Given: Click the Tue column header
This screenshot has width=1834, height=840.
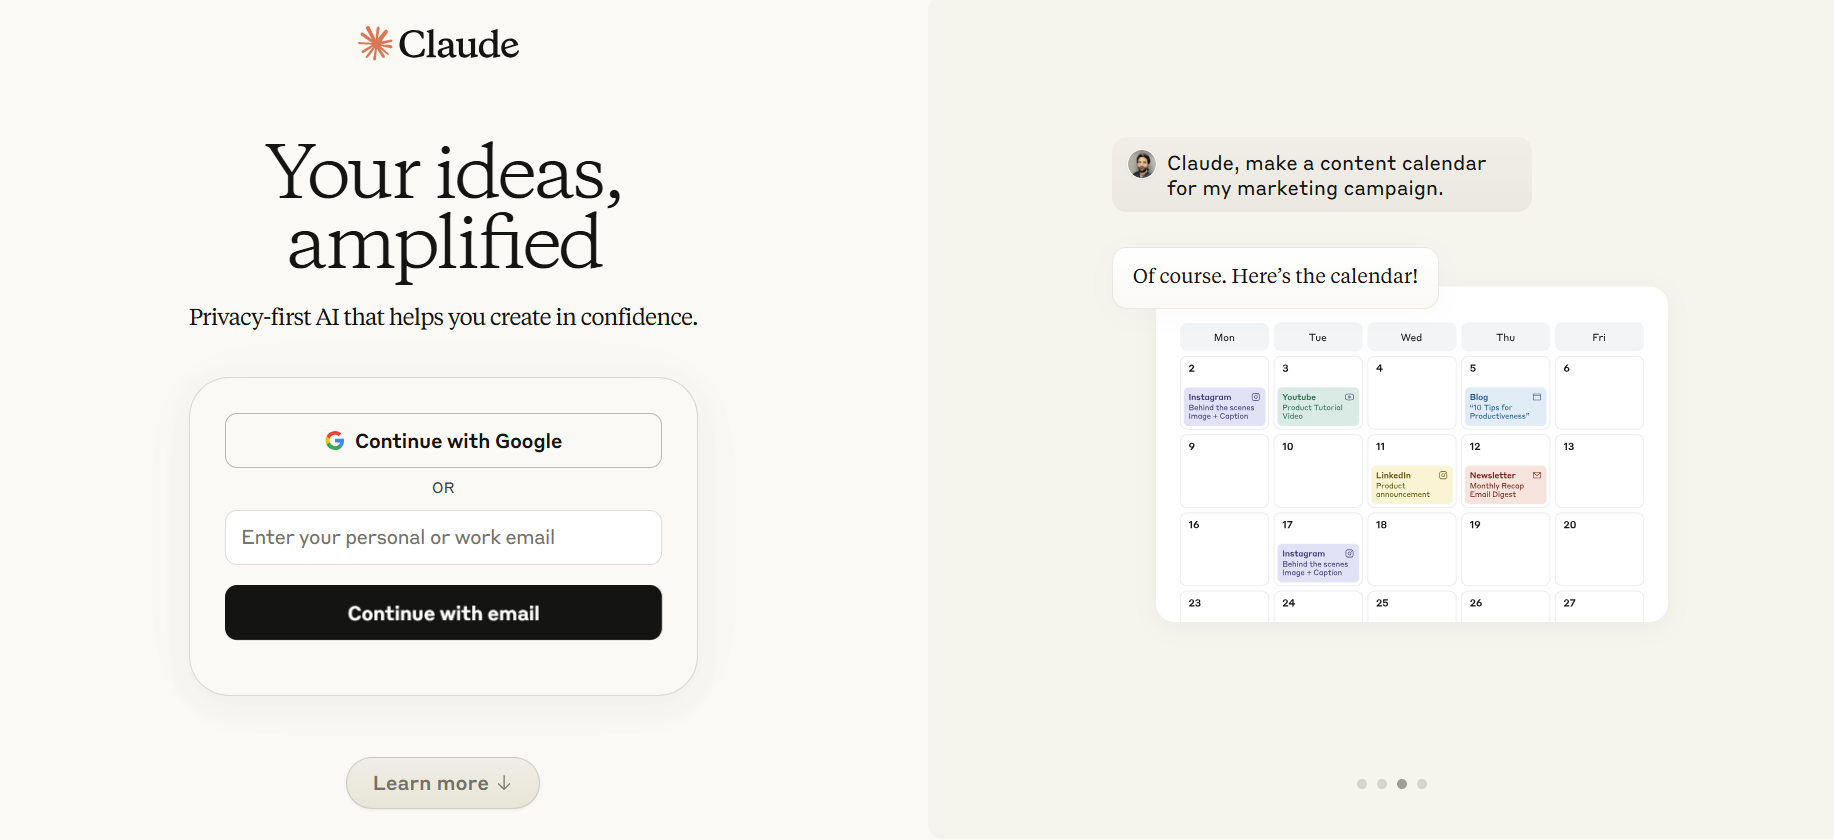Looking at the screenshot, I should point(1318,337).
